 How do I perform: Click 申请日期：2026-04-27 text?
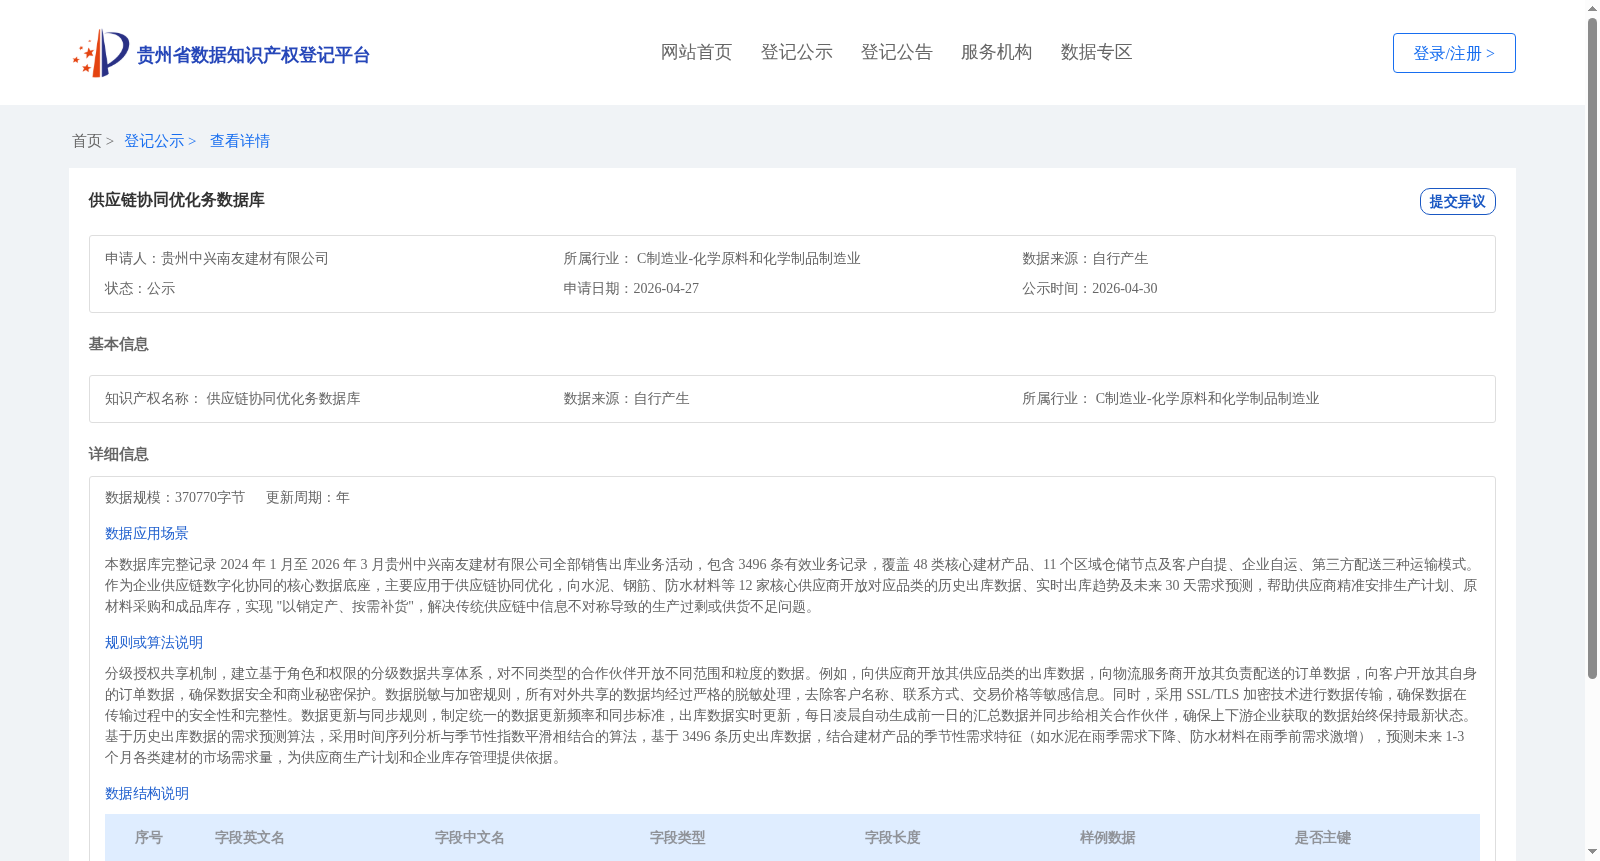point(631,288)
